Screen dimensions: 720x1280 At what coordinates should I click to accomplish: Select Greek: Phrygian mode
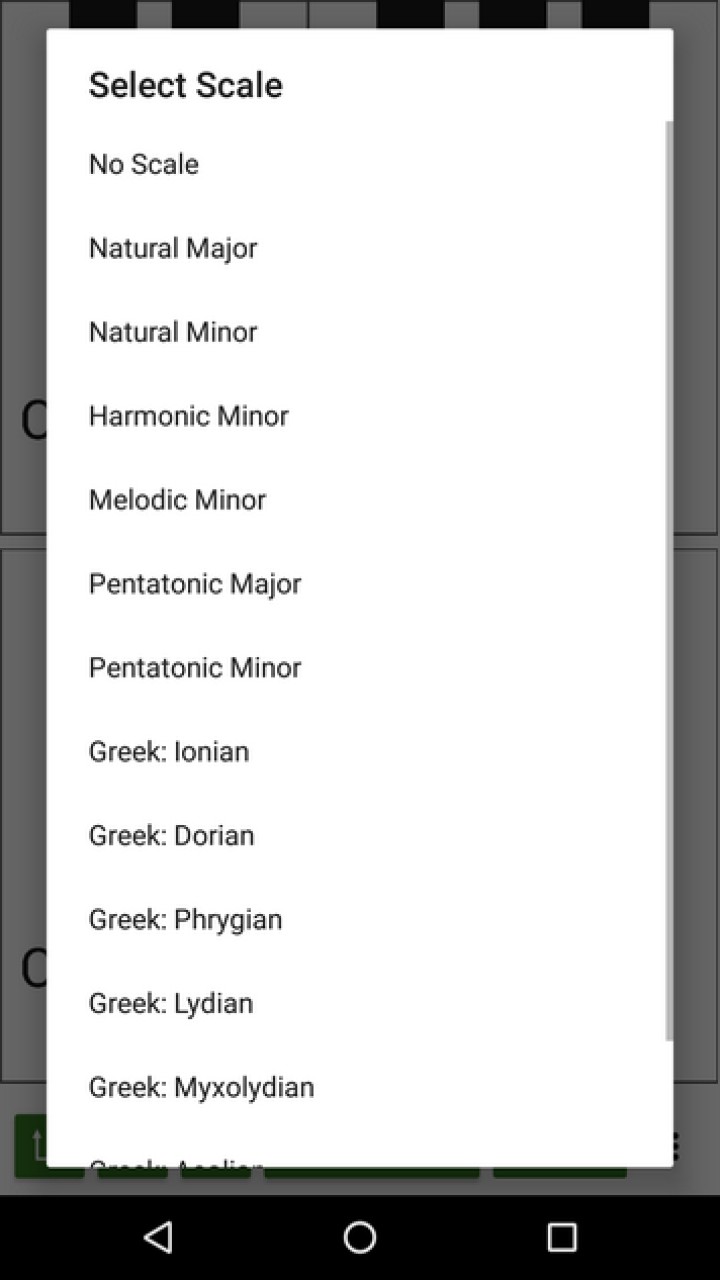coord(360,920)
